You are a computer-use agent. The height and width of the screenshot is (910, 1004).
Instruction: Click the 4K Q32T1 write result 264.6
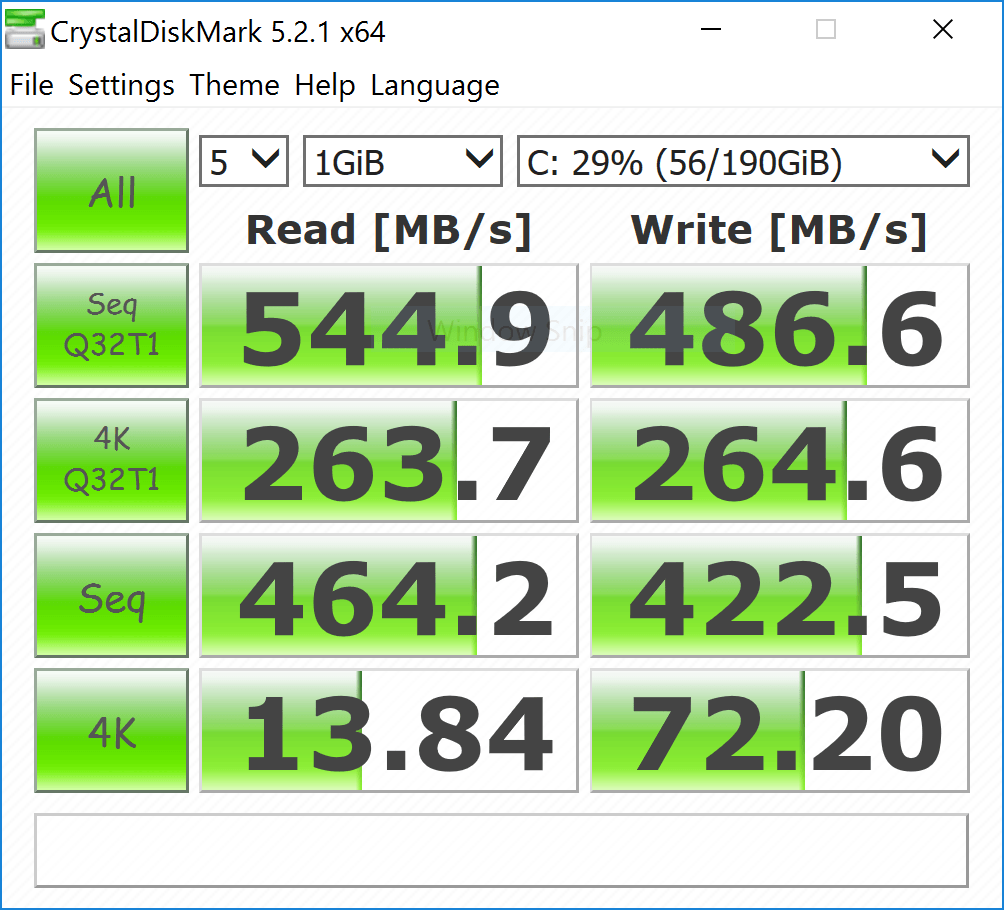click(780, 460)
